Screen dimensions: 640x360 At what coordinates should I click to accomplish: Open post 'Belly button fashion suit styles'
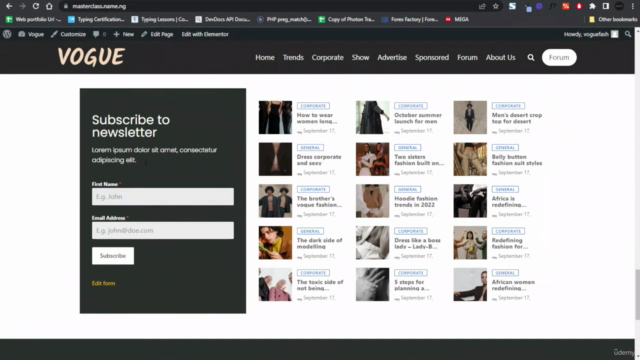click(x=517, y=160)
